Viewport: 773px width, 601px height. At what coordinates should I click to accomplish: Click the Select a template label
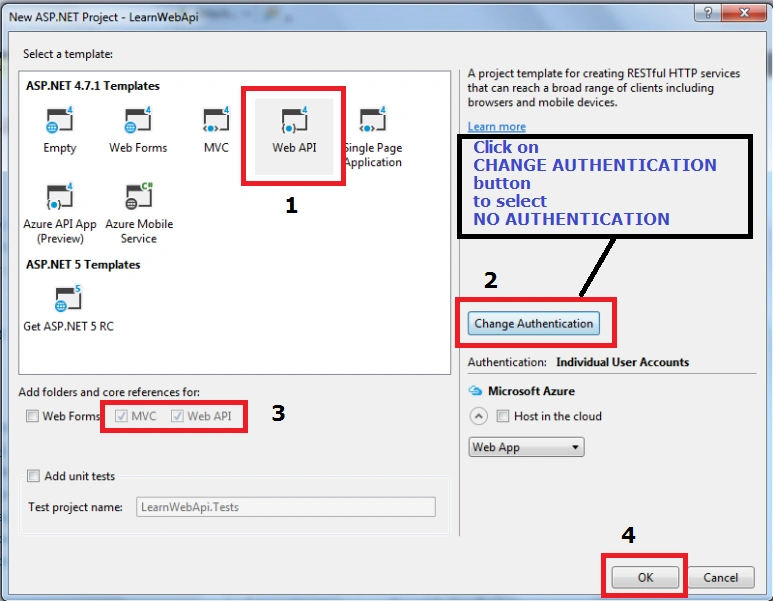pos(68,54)
